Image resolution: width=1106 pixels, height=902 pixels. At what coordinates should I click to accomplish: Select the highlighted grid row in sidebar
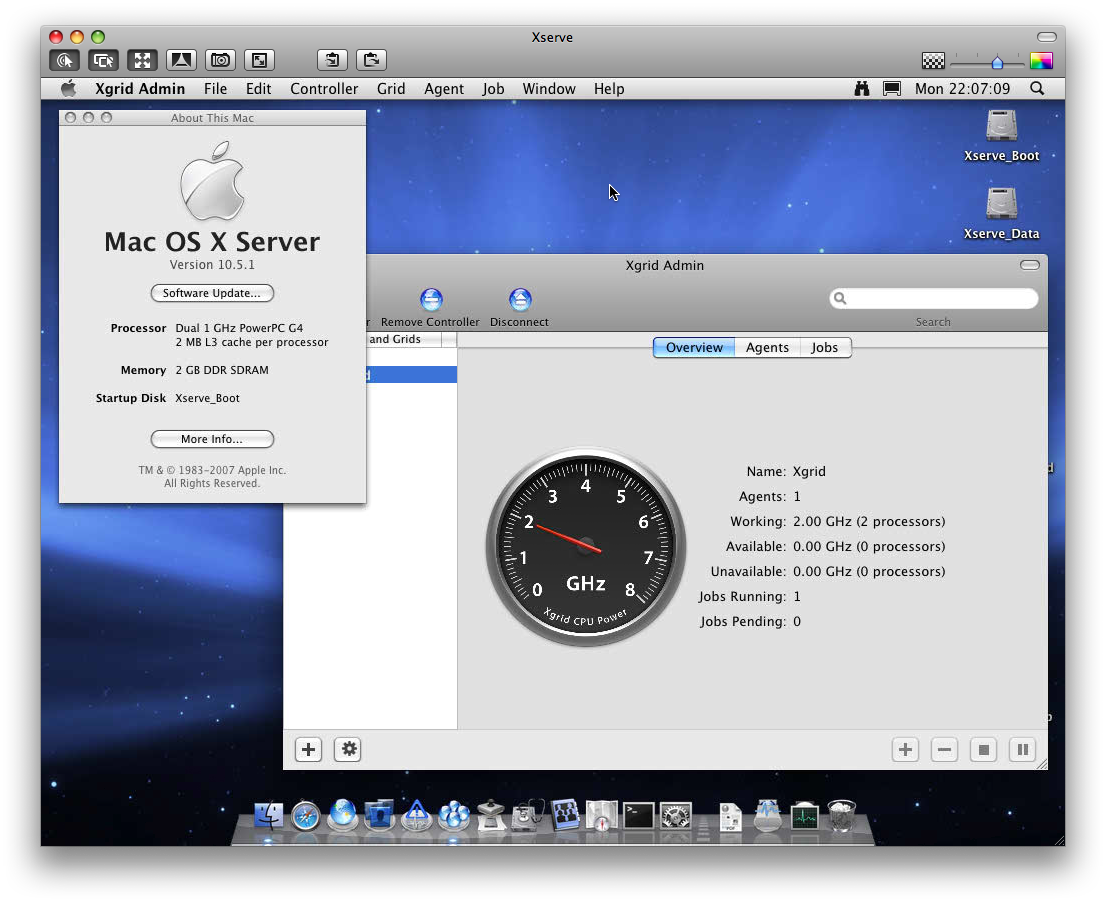tap(411, 374)
